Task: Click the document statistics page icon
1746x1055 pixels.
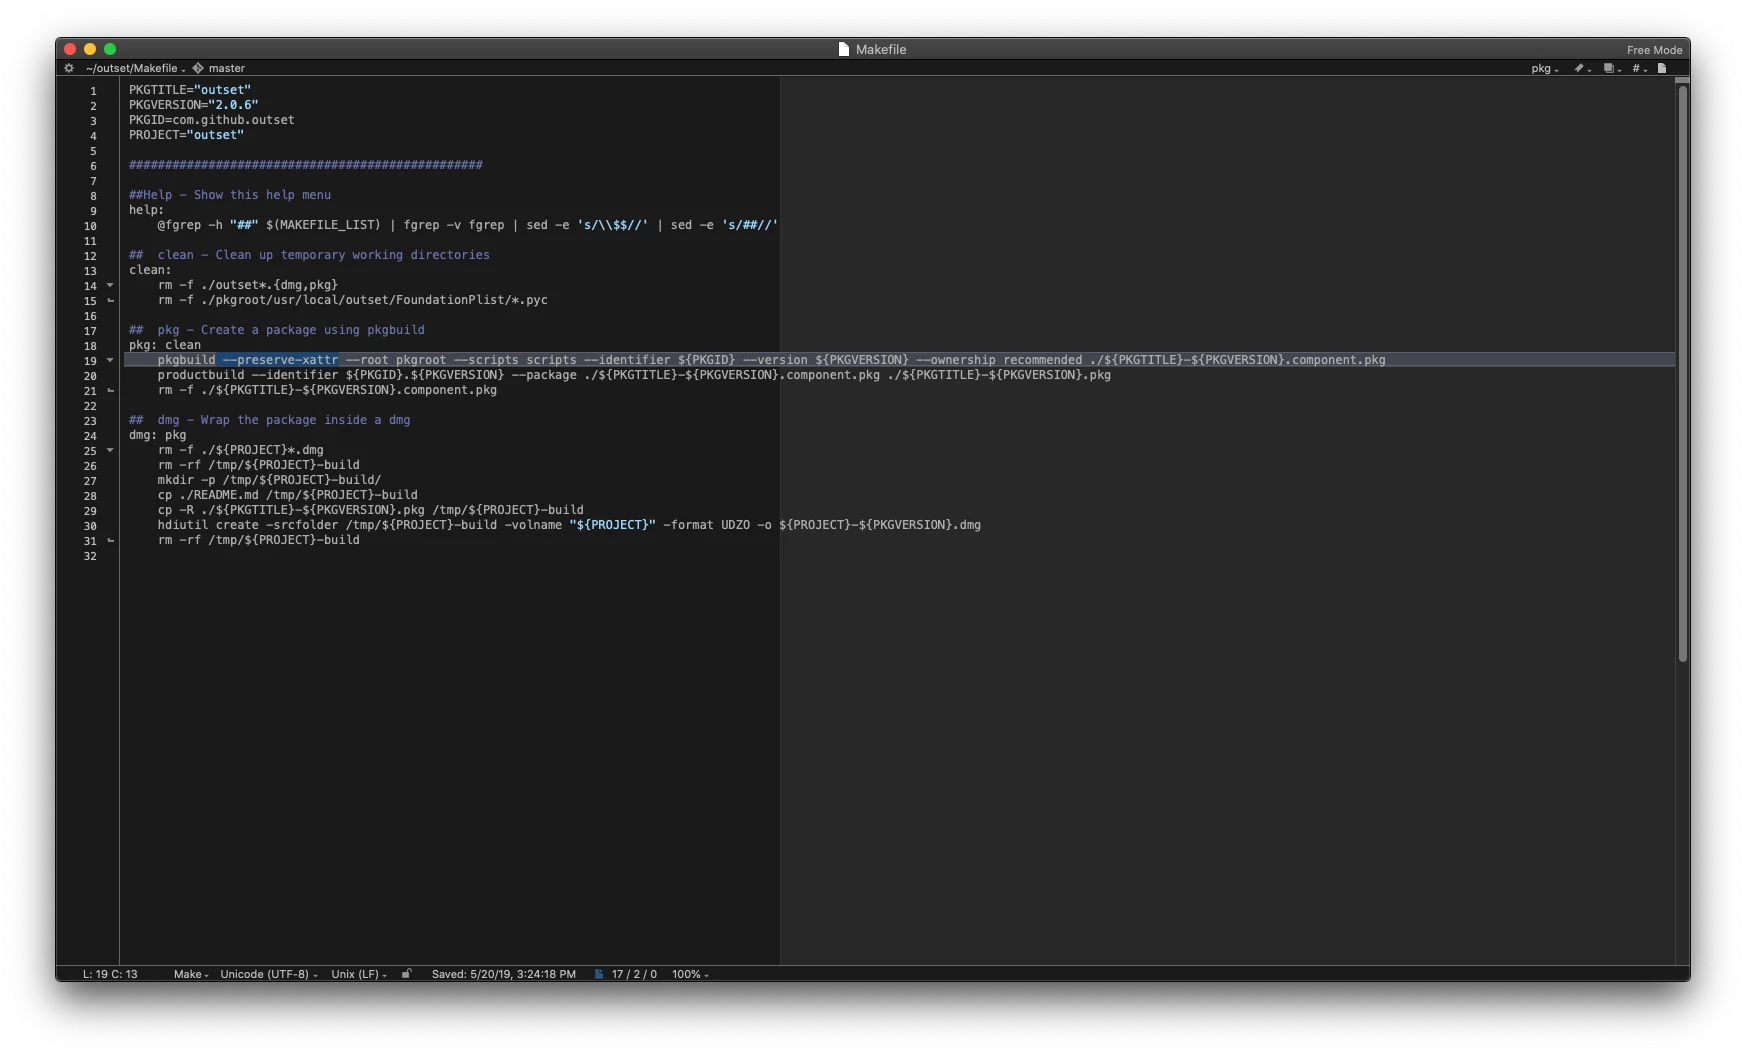Action: [x=599, y=974]
